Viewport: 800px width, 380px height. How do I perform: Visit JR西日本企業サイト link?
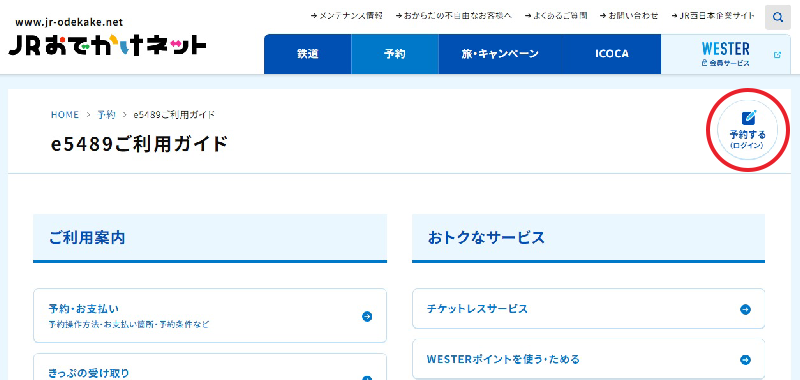click(713, 16)
